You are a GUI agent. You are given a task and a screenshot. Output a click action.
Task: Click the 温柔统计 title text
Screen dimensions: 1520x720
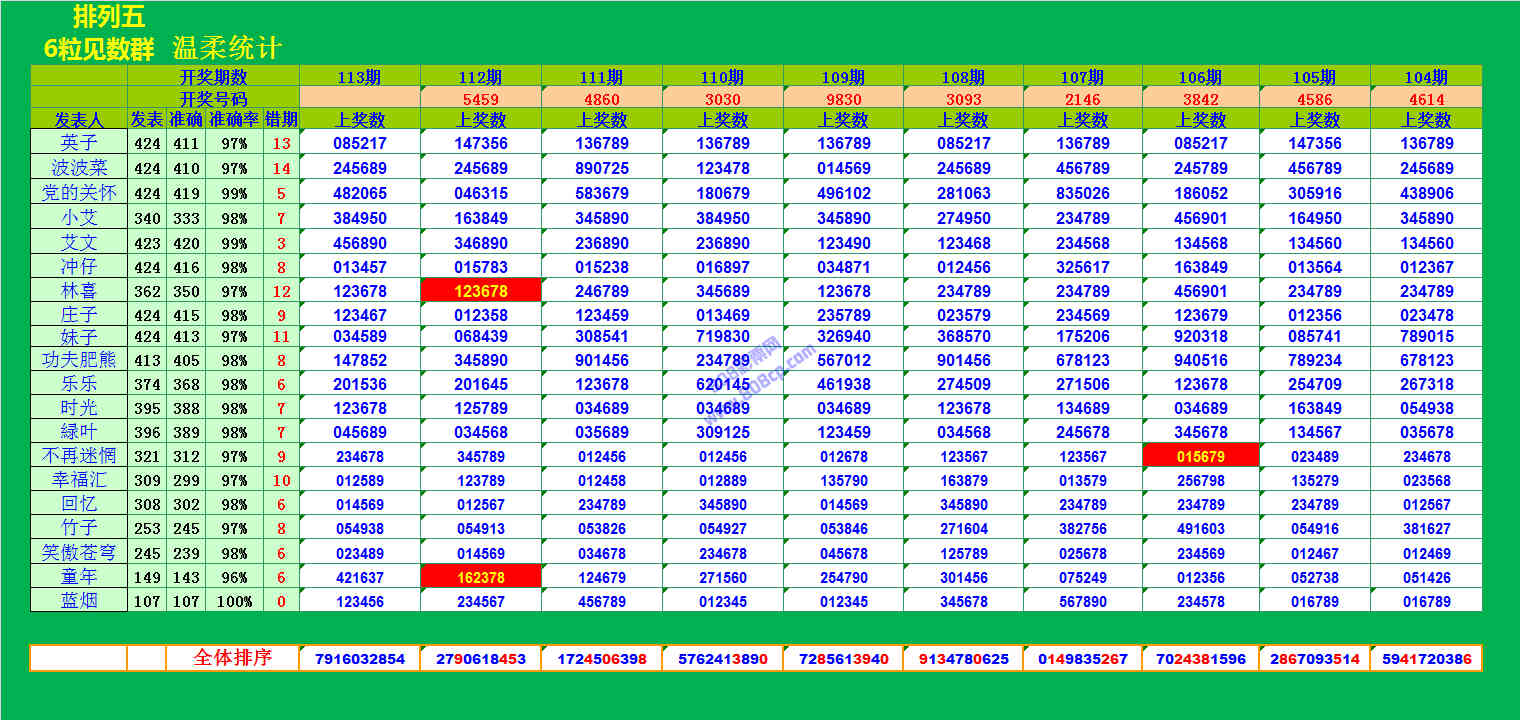click(x=227, y=48)
